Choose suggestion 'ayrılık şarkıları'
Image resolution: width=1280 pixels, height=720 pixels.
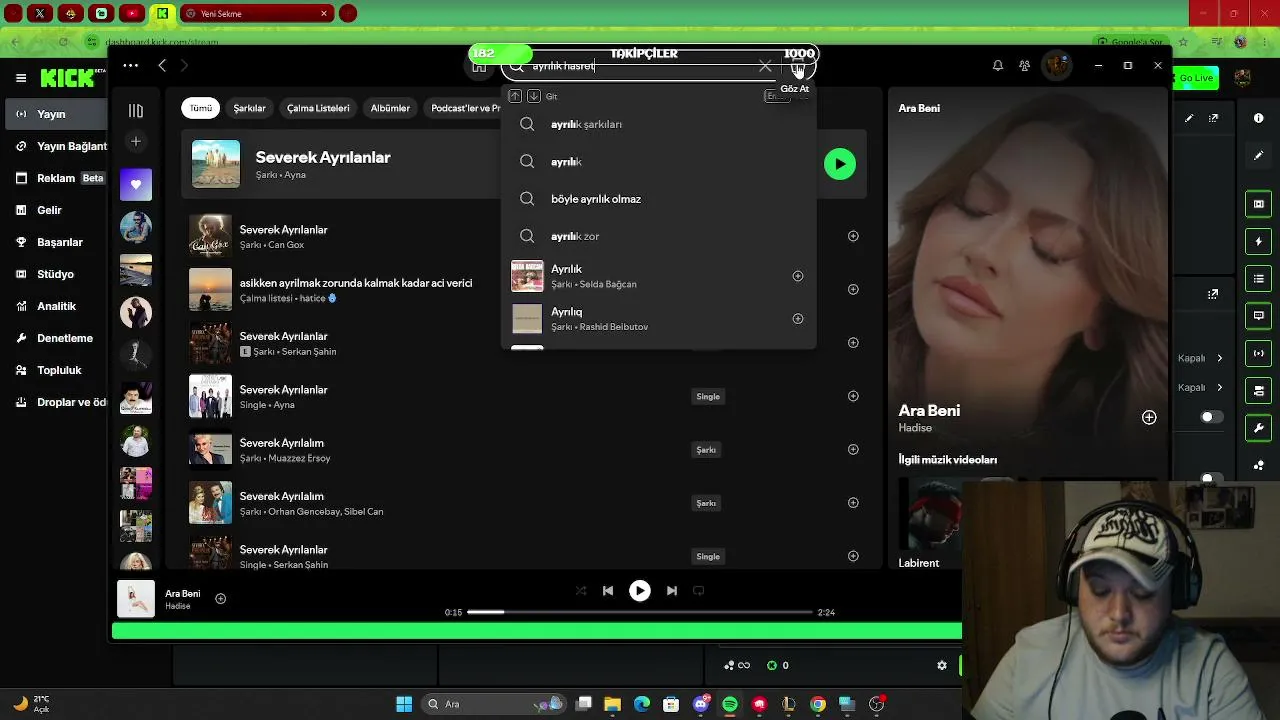tap(659, 124)
